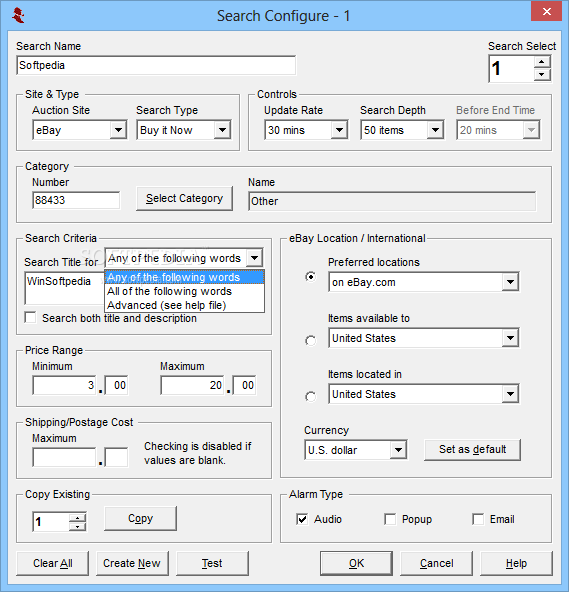
Task: Click Set as default button
Action: point(472,450)
